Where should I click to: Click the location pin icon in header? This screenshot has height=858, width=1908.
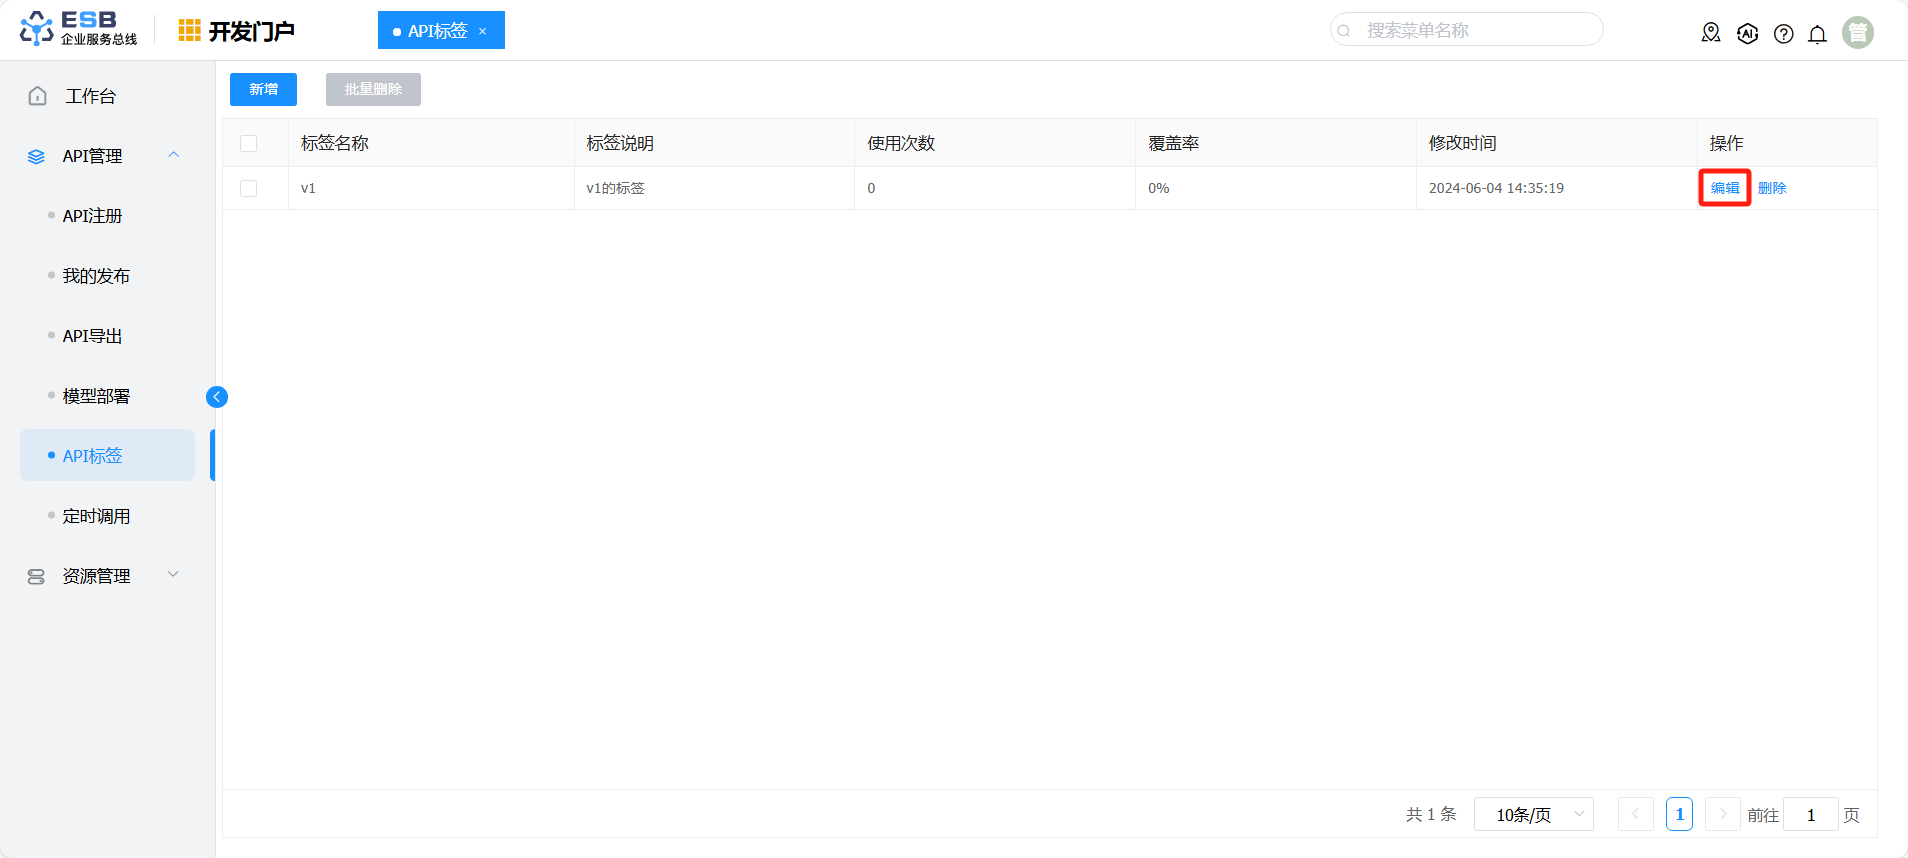click(x=1710, y=33)
